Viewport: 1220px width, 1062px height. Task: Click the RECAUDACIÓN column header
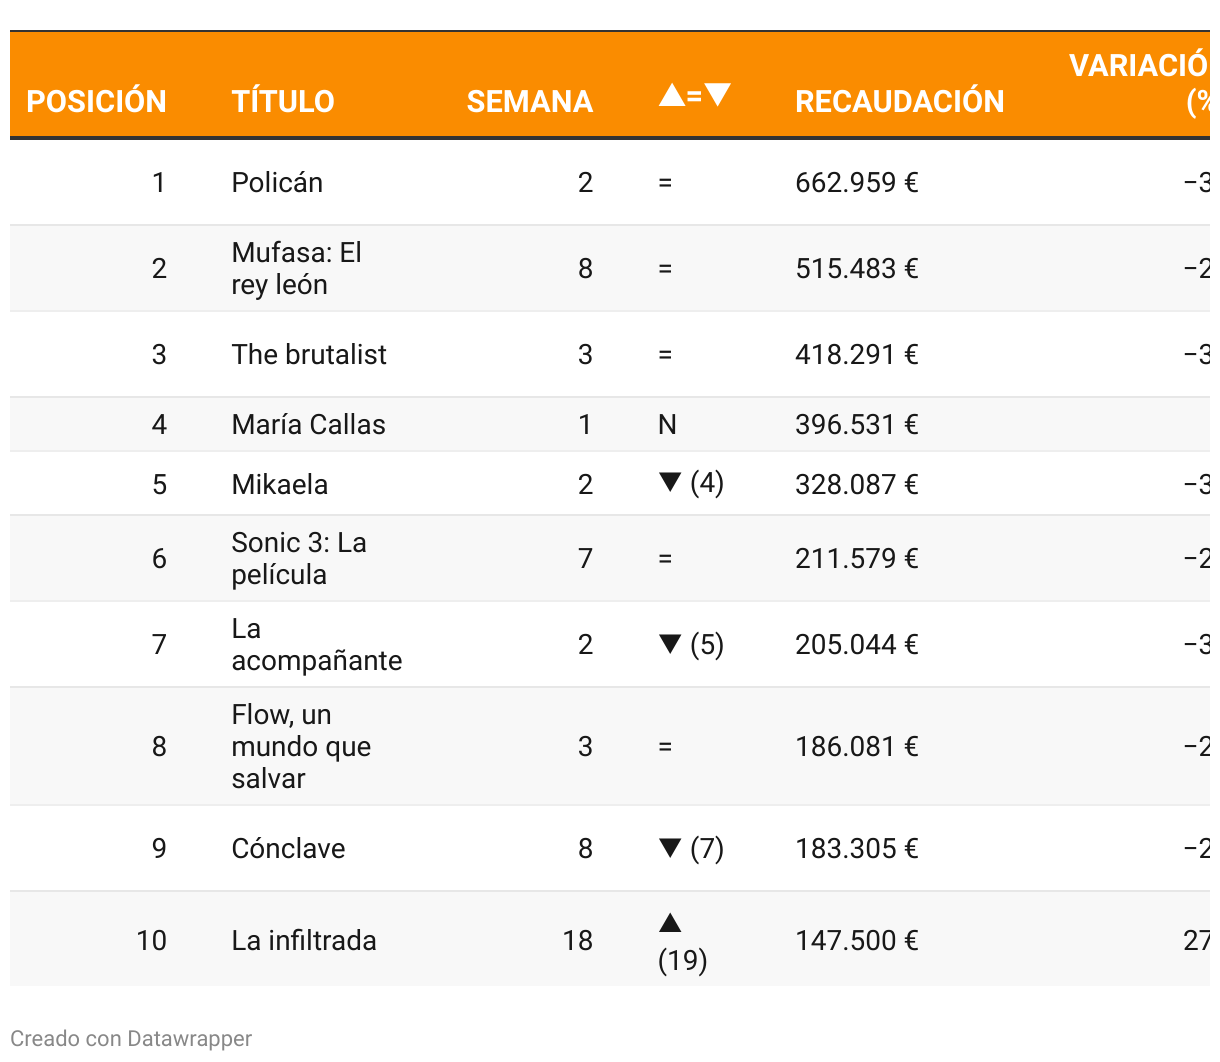pos(900,101)
